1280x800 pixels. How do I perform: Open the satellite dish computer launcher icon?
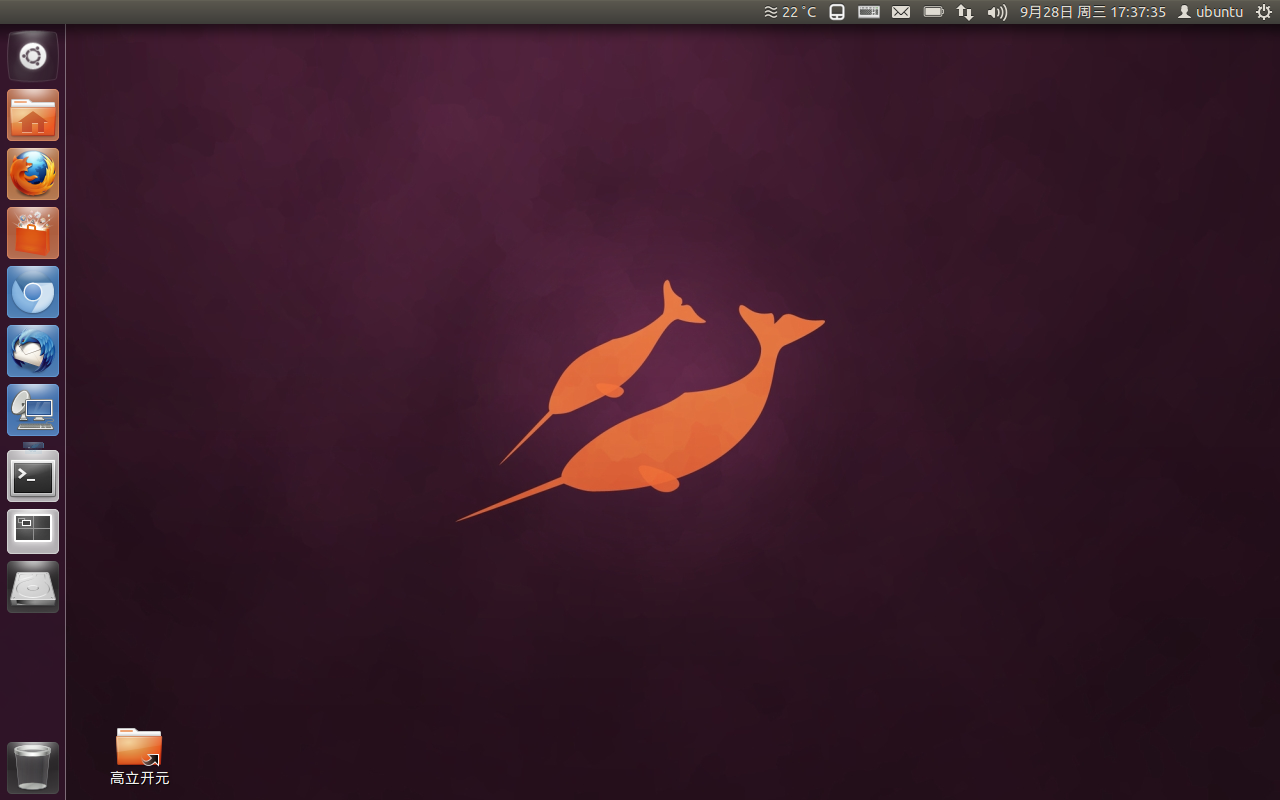point(33,410)
